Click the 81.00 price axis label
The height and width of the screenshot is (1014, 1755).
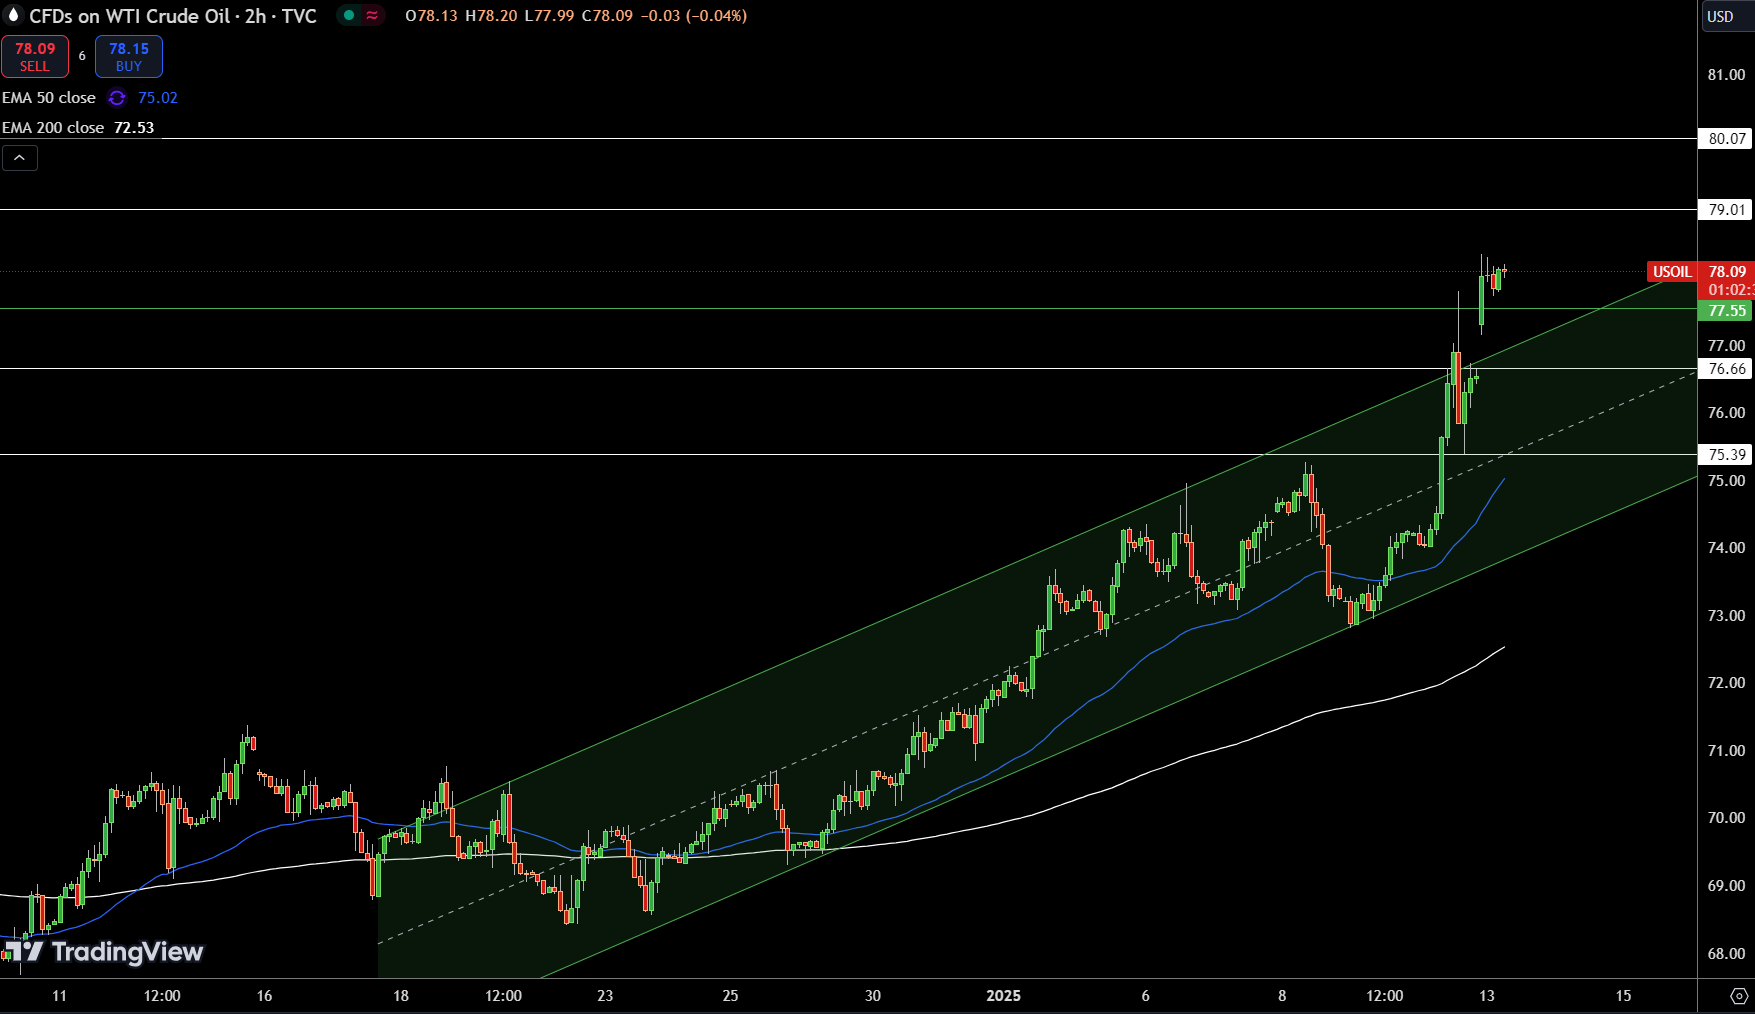(1726, 75)
